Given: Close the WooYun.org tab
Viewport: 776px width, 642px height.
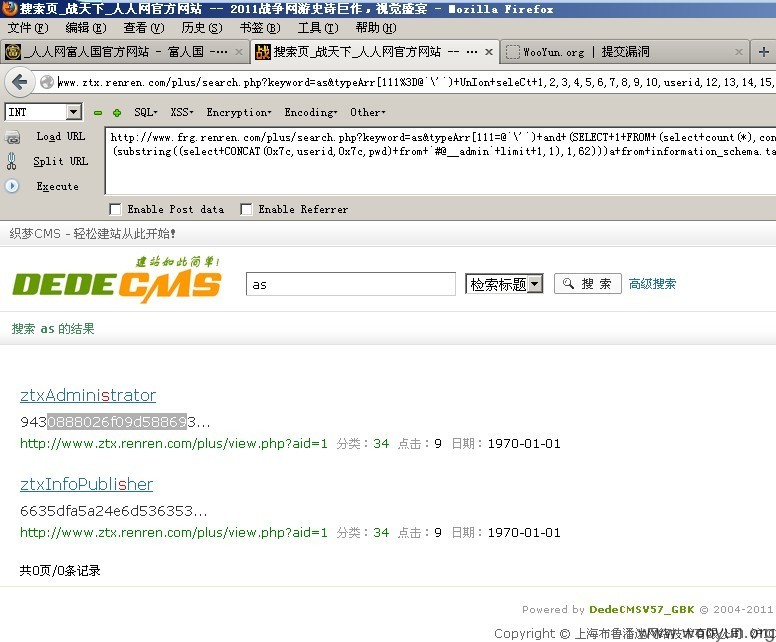Looking at the screenshot, I should tap(739, 52).
